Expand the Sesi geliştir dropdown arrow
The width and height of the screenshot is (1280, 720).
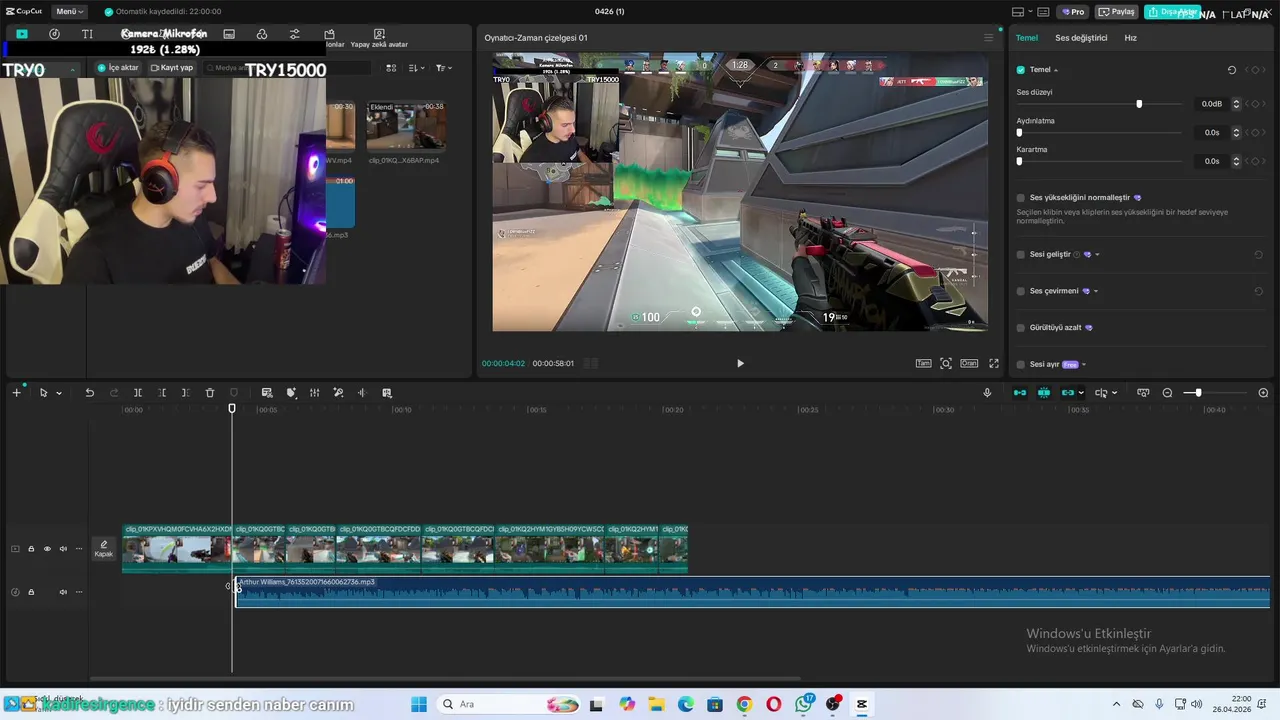pos(1097,255)
